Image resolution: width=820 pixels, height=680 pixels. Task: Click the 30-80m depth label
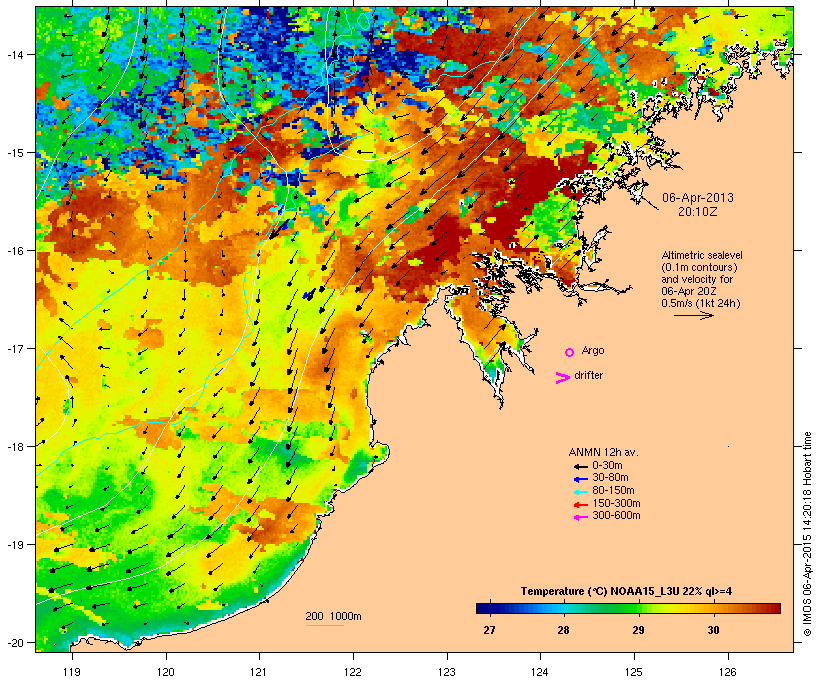(610, 478)
